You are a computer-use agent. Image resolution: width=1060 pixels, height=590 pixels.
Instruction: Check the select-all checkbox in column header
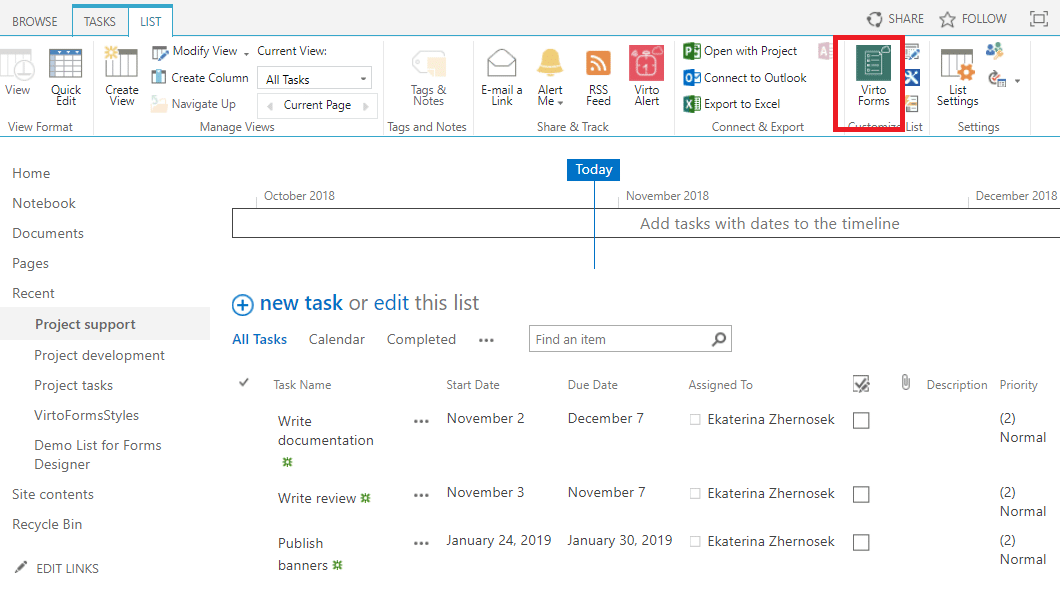(861, 383)
